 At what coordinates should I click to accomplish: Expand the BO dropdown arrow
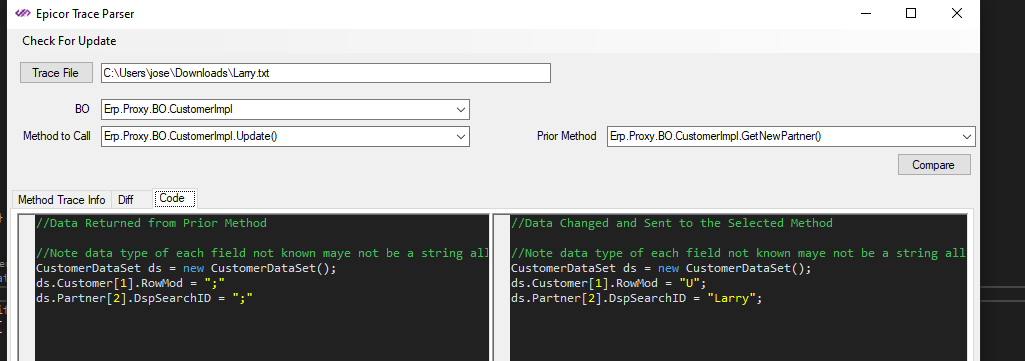click(461, 110)
